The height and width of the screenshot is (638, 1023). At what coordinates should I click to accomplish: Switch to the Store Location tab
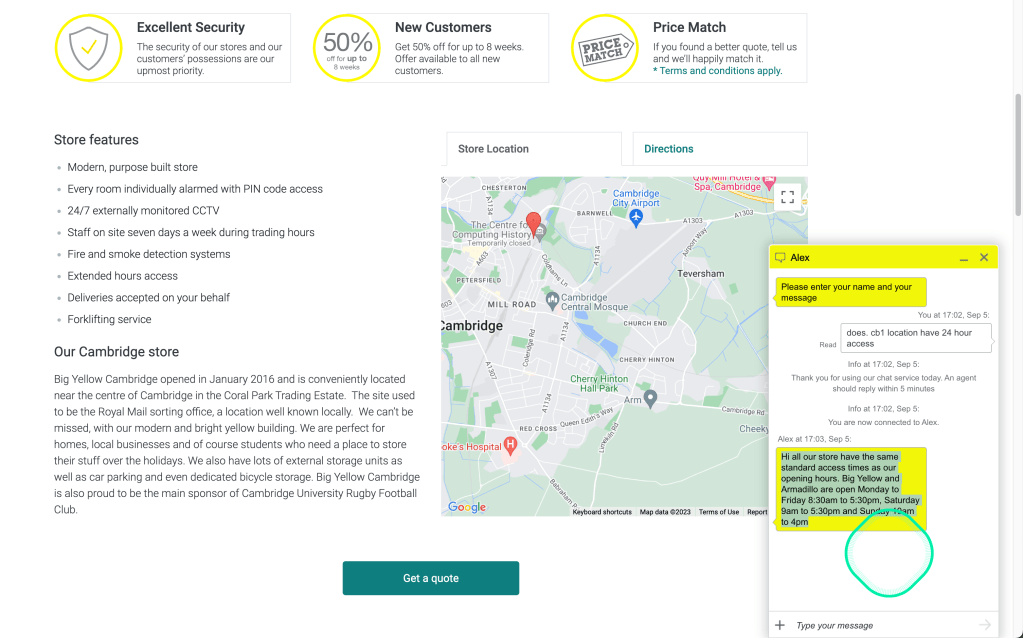point(534,149)
